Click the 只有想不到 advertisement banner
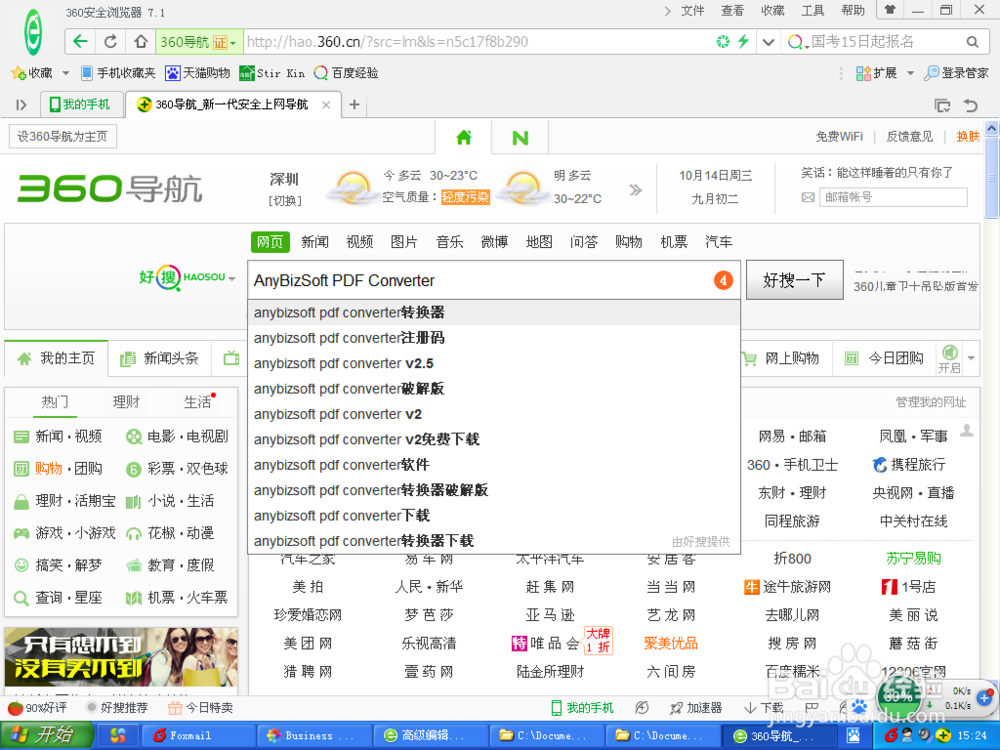This screenshot has height=750, width=1000. click(121, 657)
